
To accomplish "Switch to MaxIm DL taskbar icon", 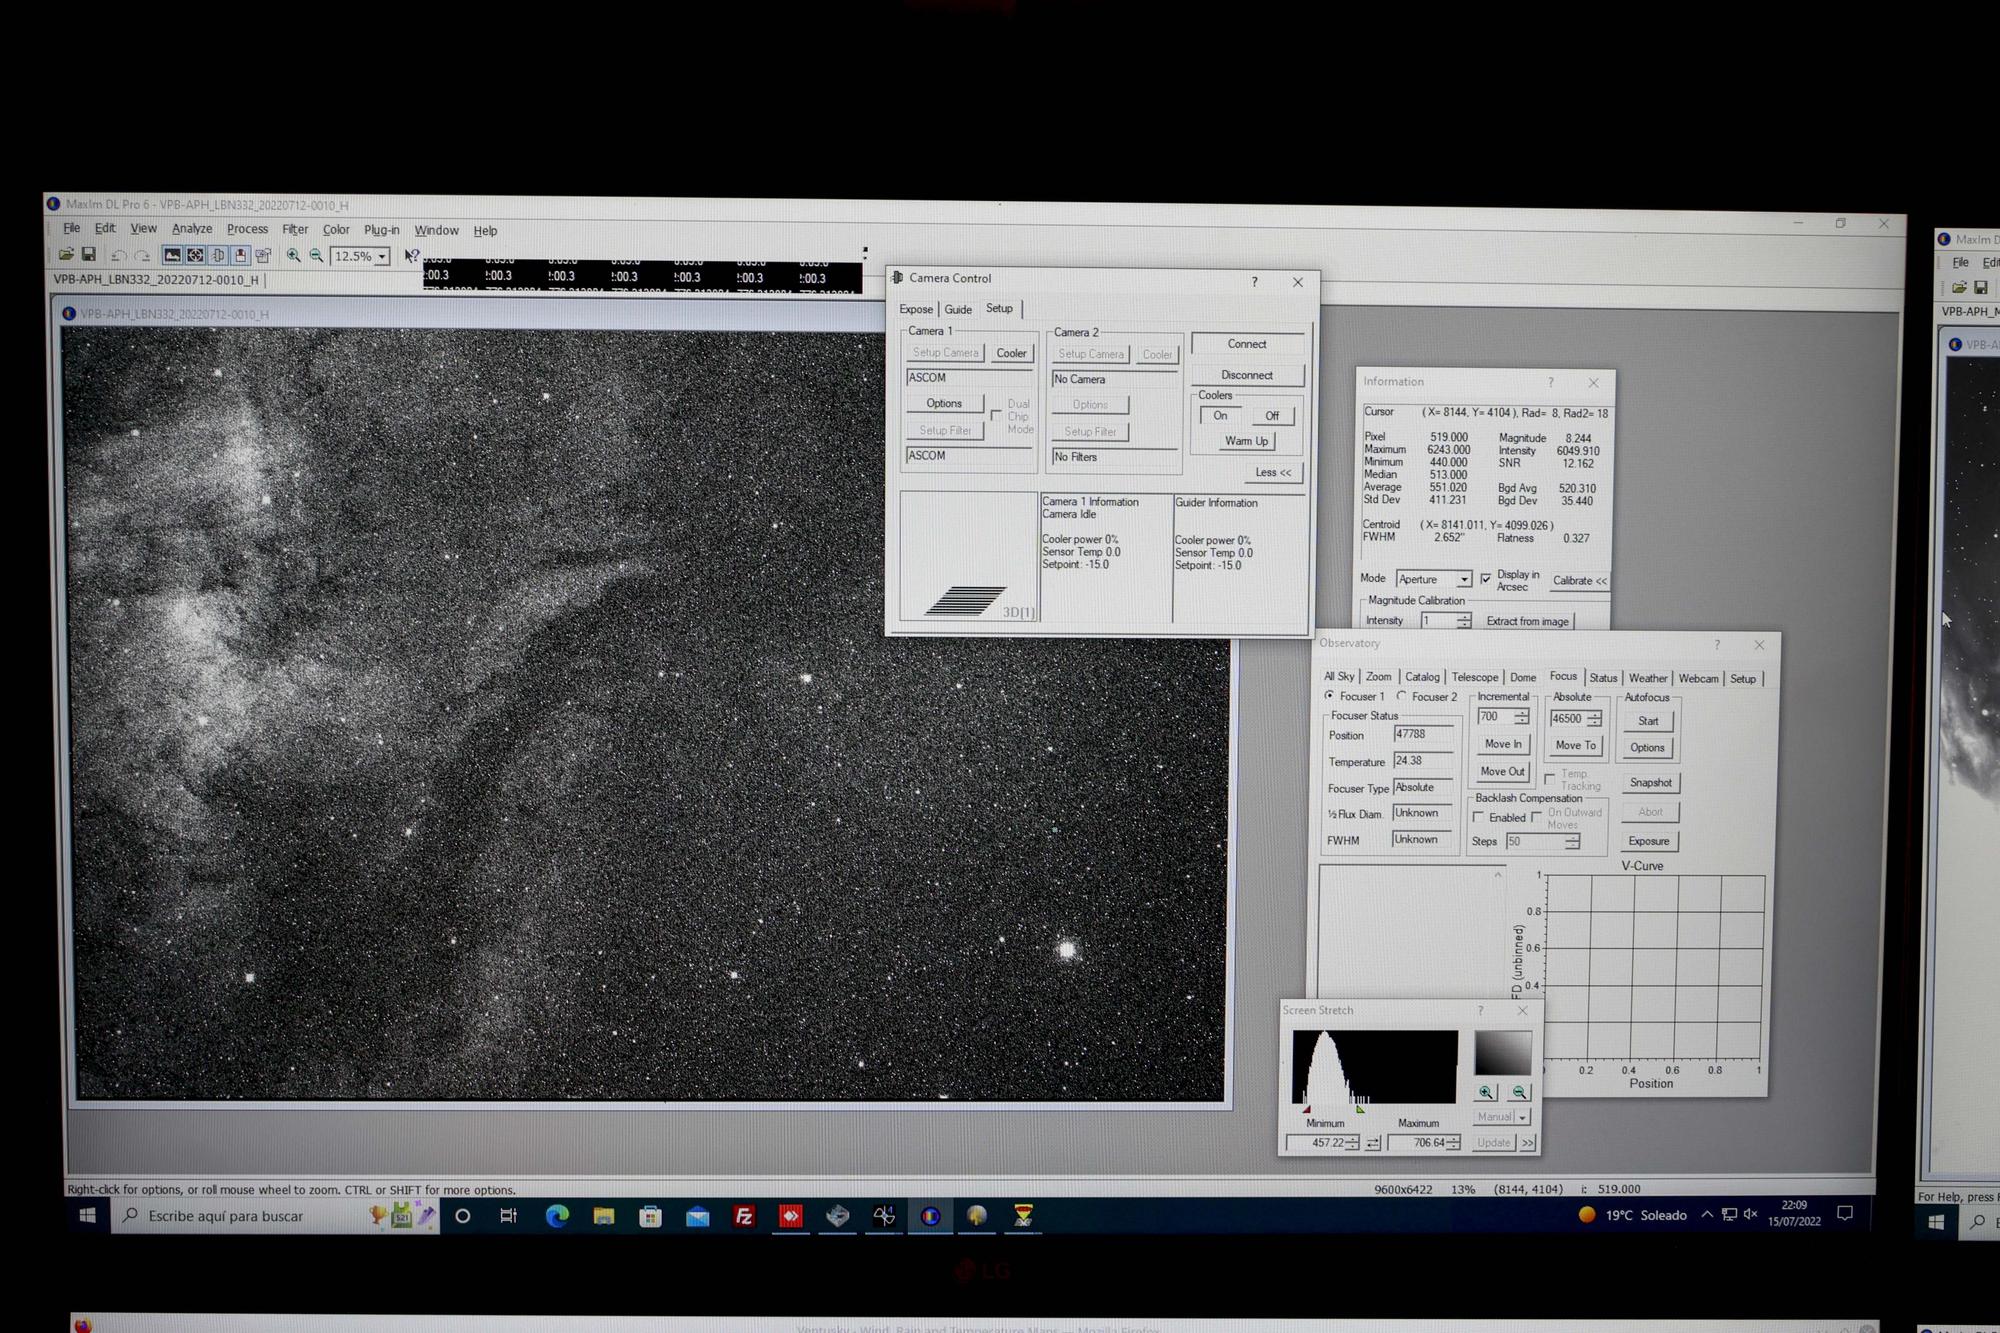I will tap(931, 1216).
